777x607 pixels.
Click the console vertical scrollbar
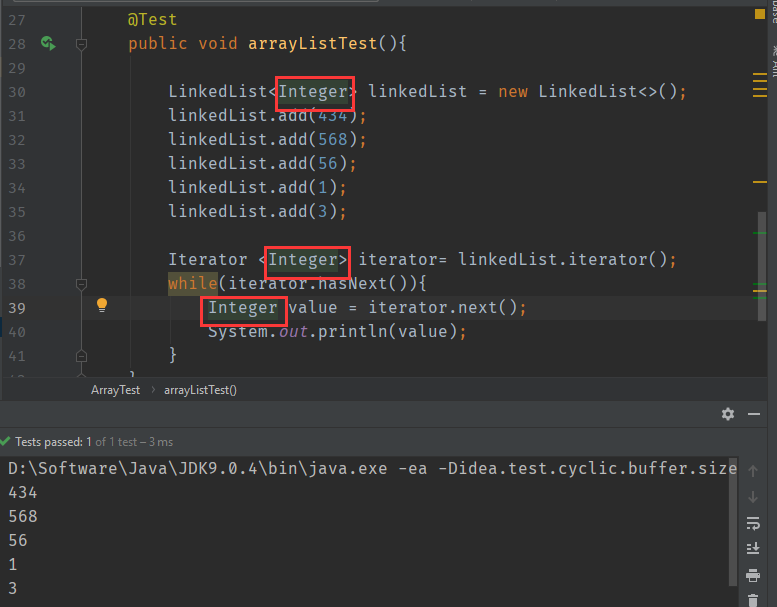click(733, 520)
